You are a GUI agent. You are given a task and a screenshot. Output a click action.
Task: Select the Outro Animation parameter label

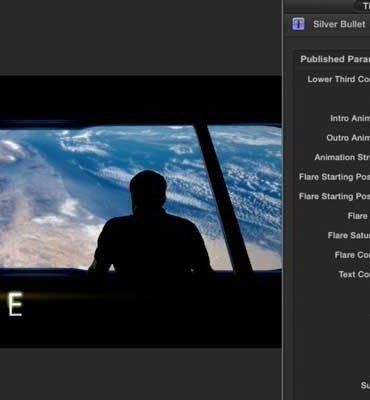(x=348, y=138)
